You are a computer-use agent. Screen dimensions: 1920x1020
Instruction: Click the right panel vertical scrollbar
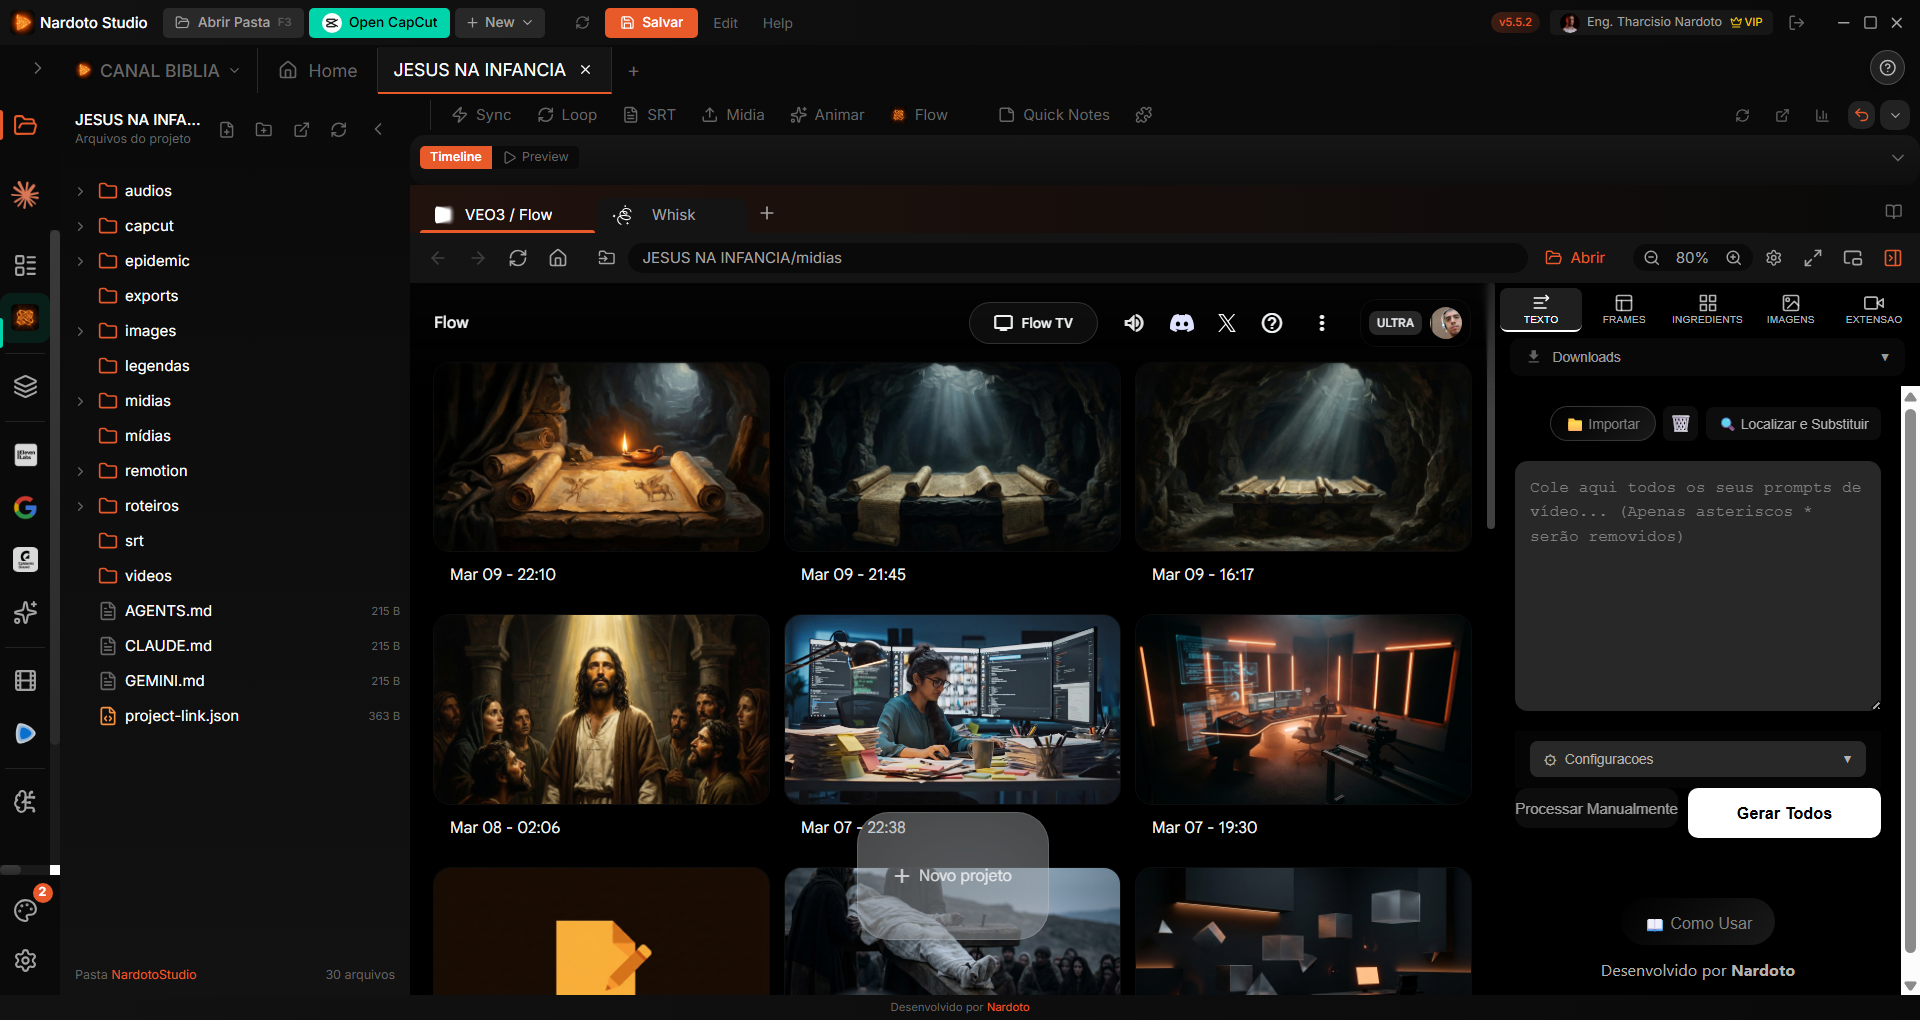pyautogui.click(x=1910, y=680)
